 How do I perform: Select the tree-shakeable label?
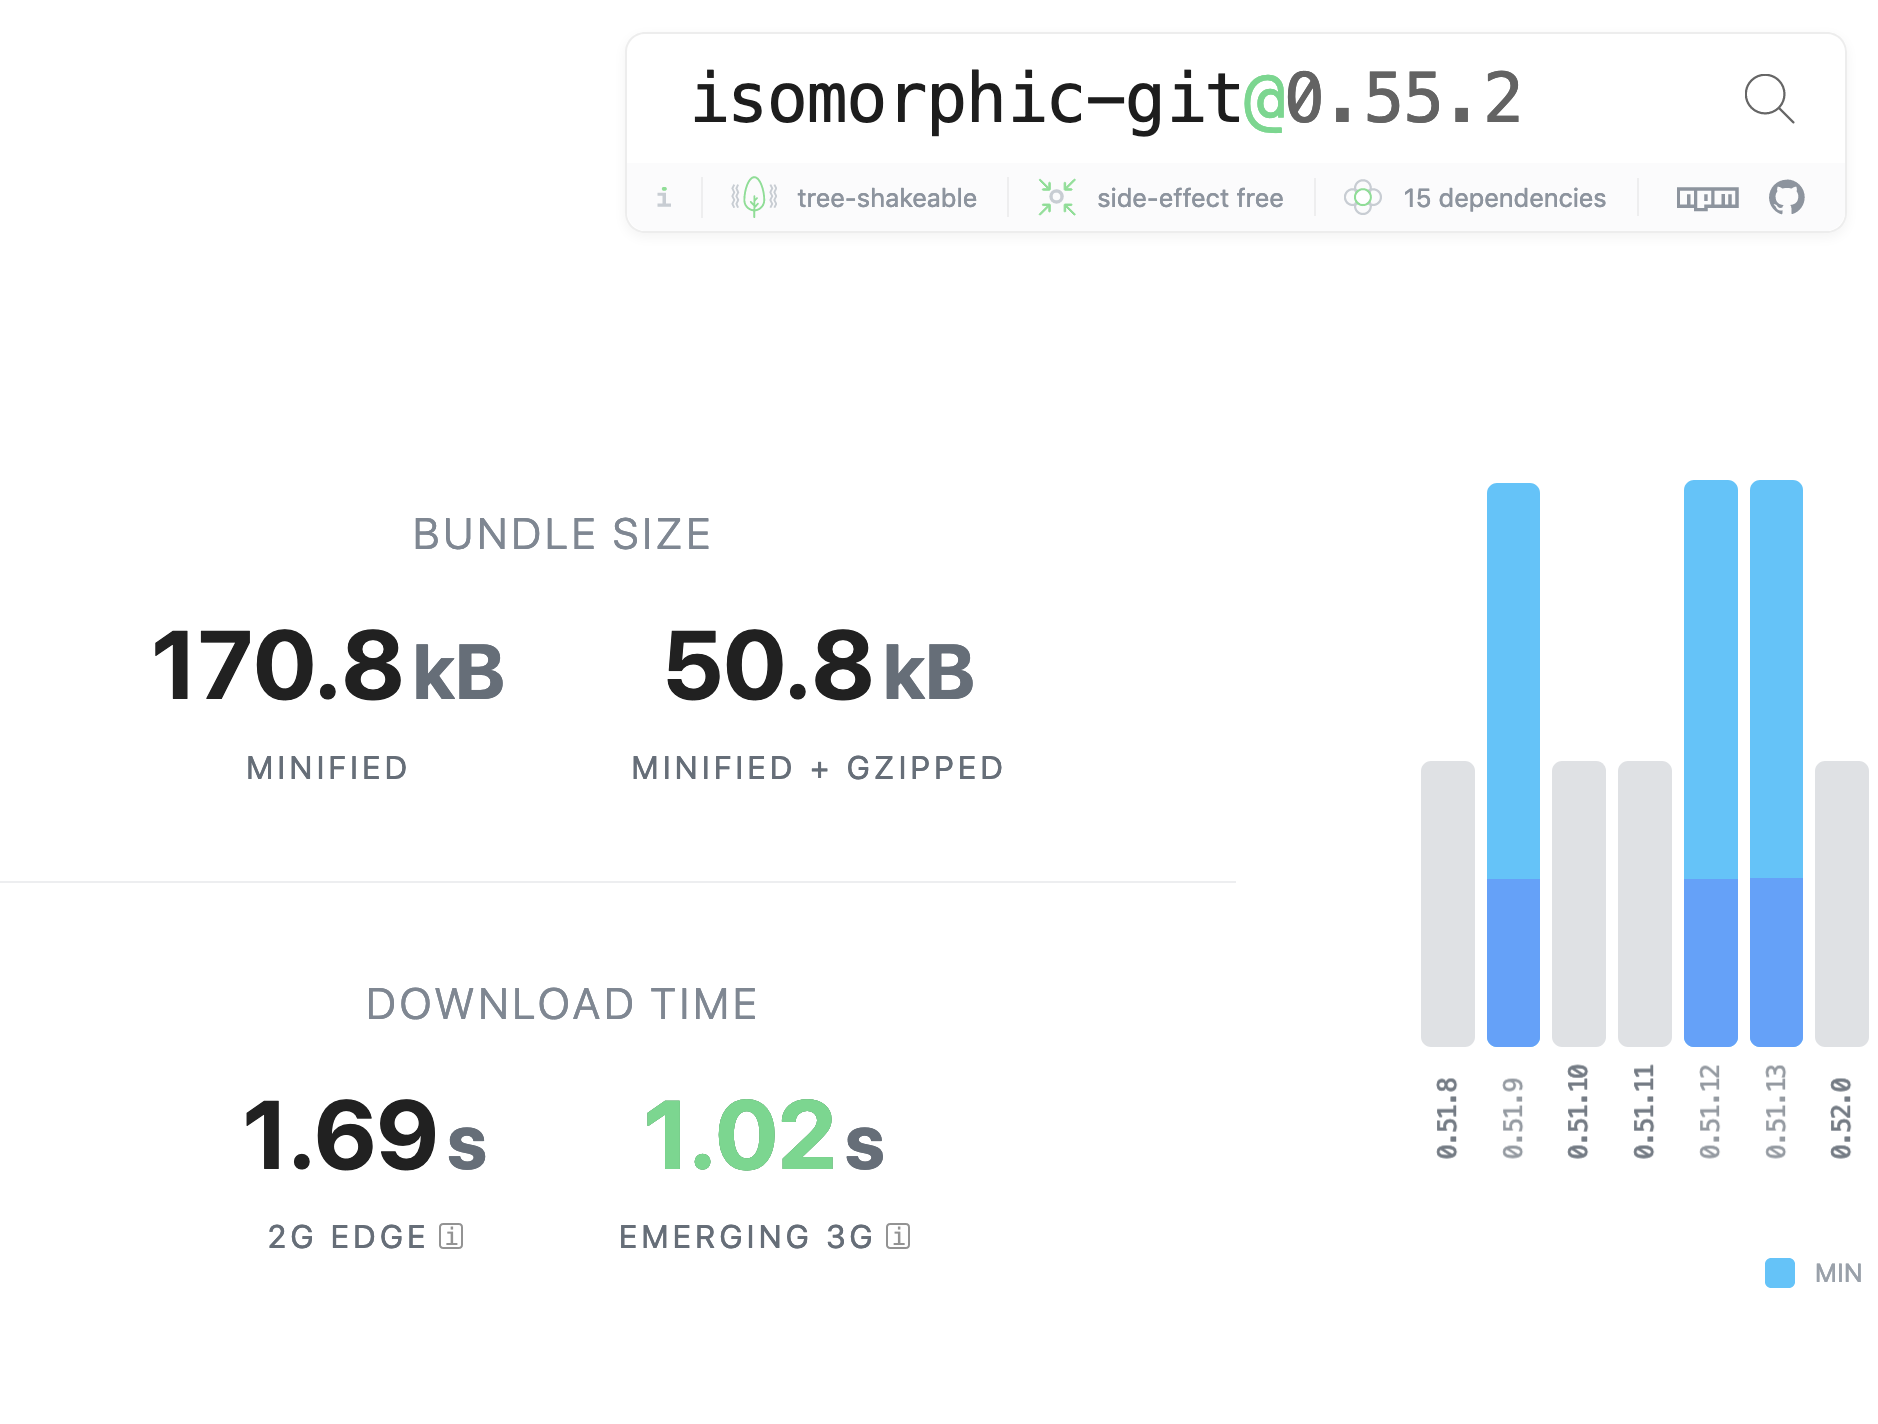(x=886, y=198)
